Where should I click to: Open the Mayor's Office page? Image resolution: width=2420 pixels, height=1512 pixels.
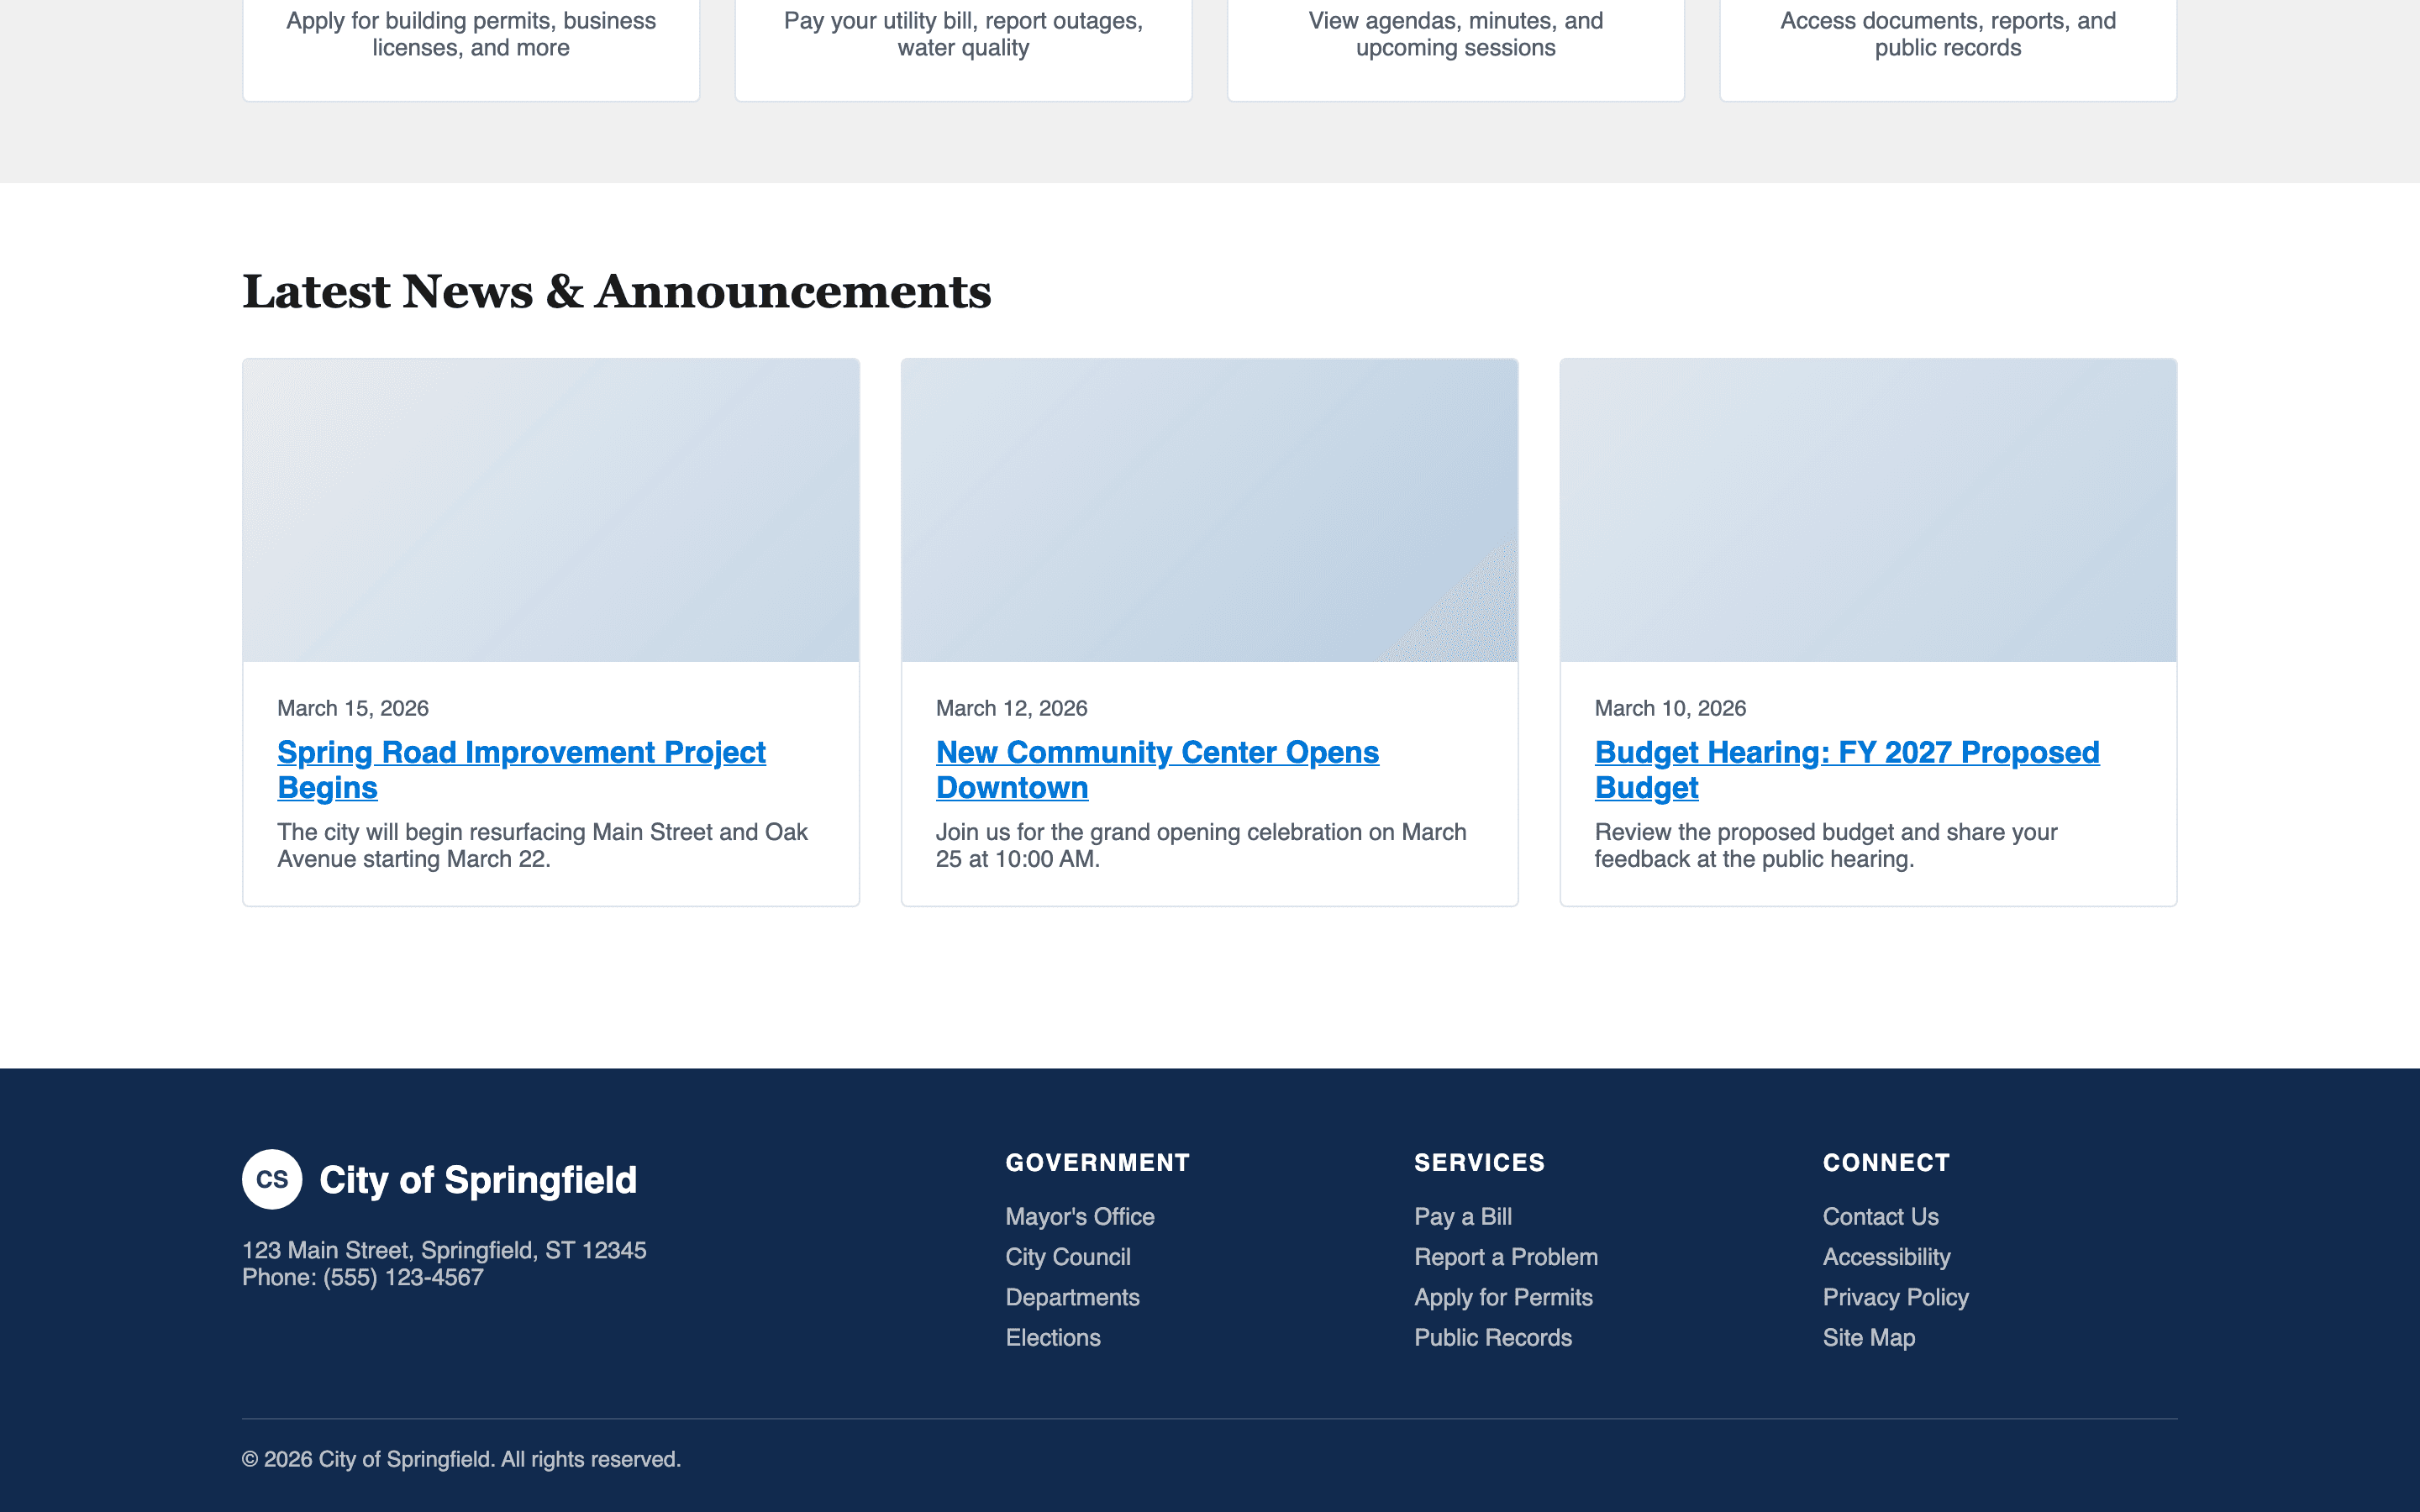(1078, 1216)
